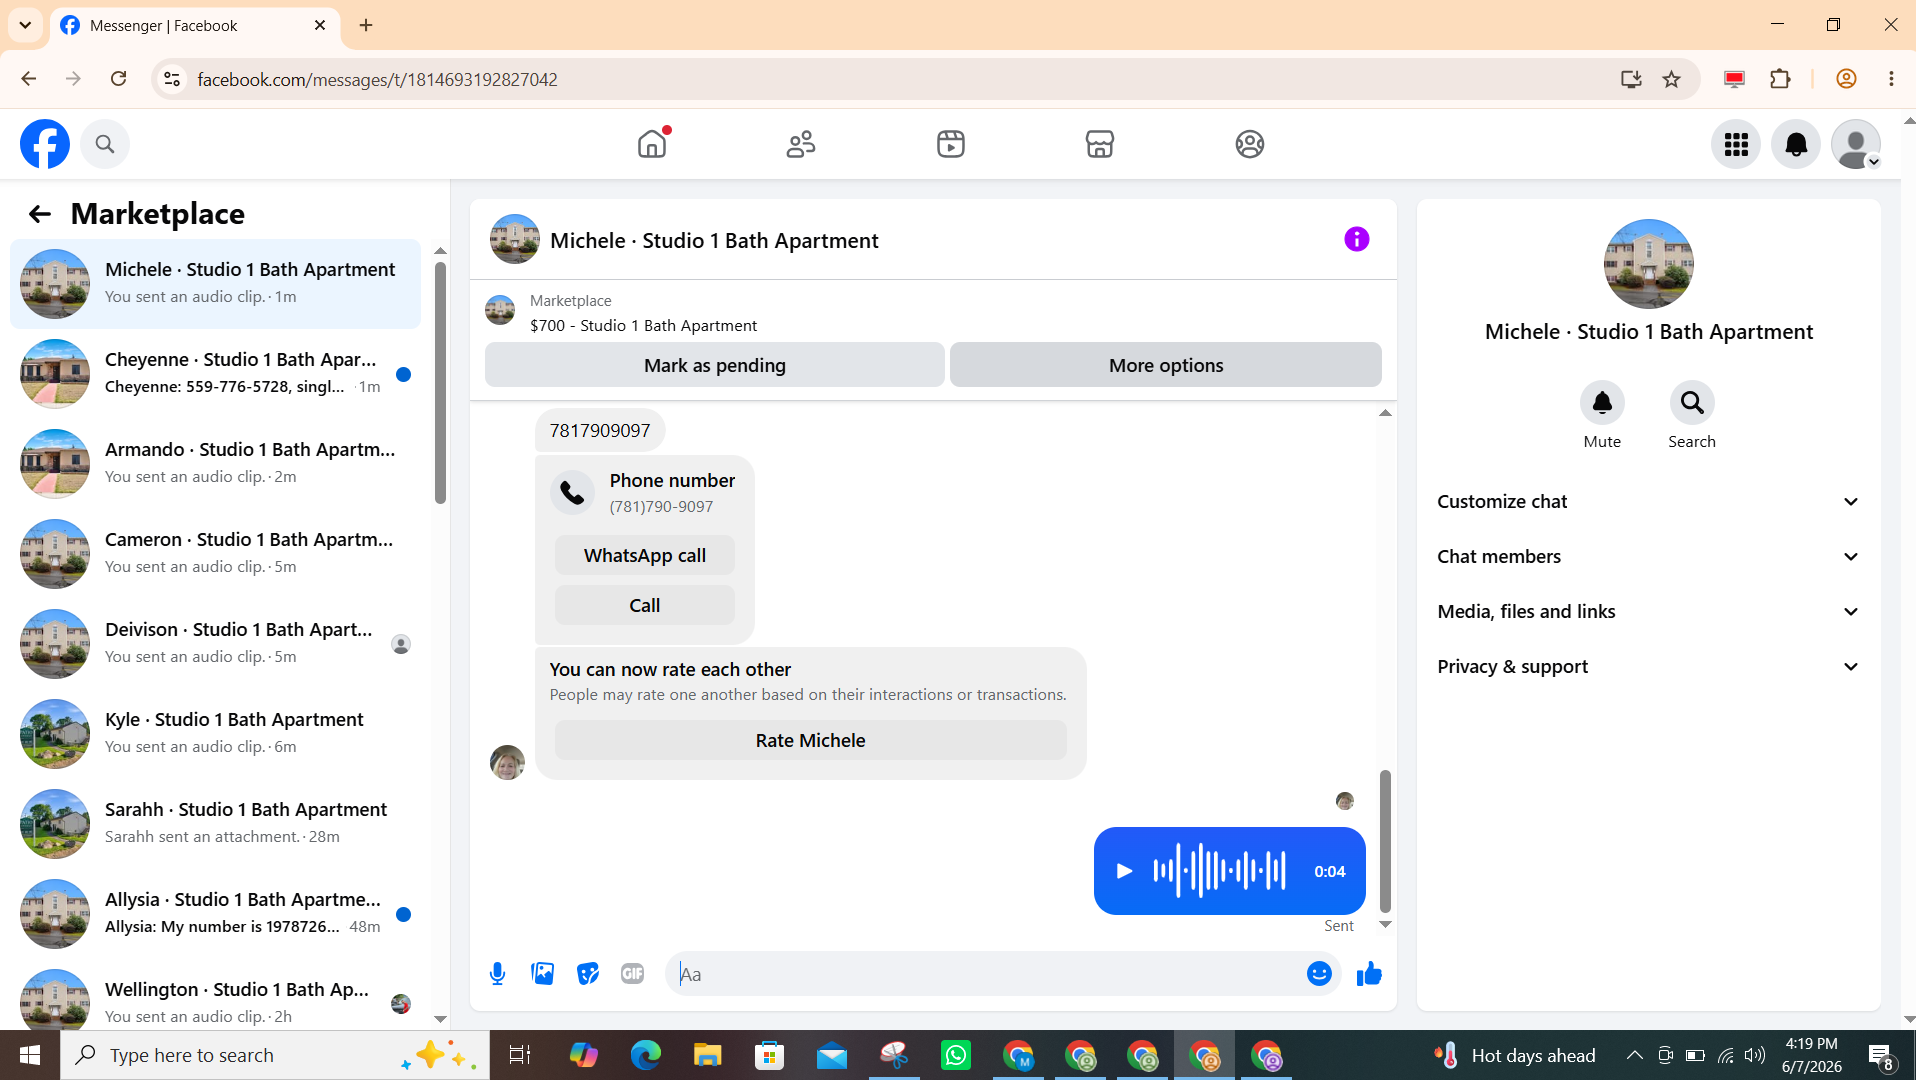
Task: Click Rate Michele button
Action: pos(811,740)
